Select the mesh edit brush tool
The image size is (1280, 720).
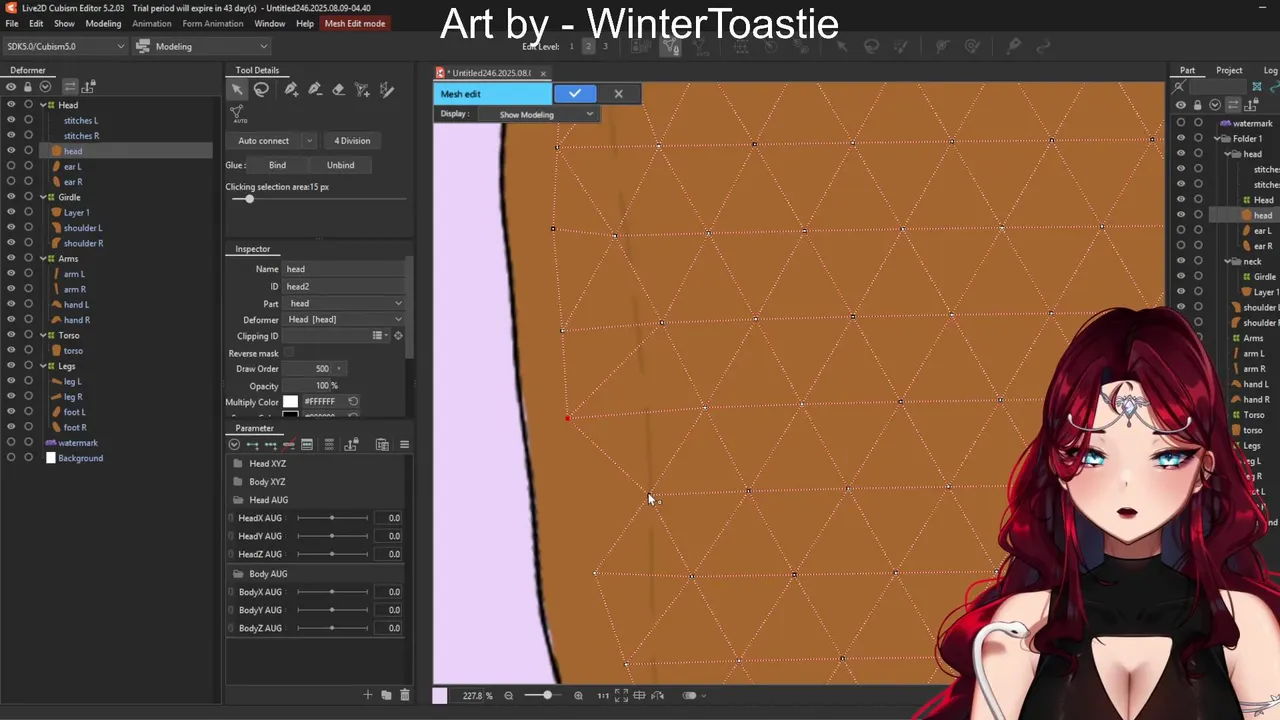tap(387, 90)
